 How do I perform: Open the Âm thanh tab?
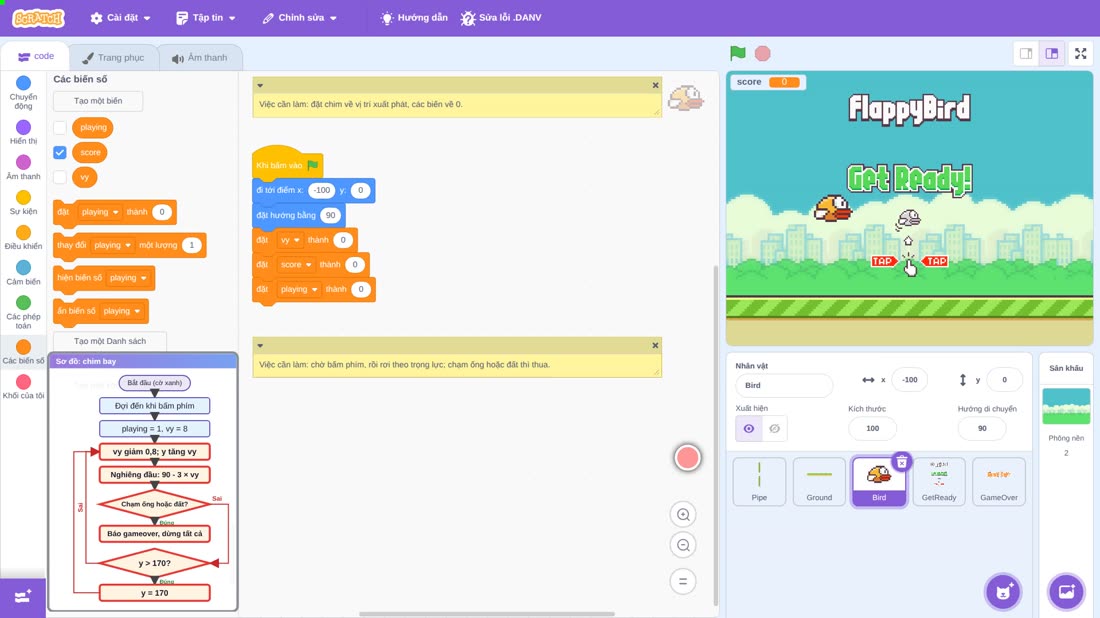point(200,58)
